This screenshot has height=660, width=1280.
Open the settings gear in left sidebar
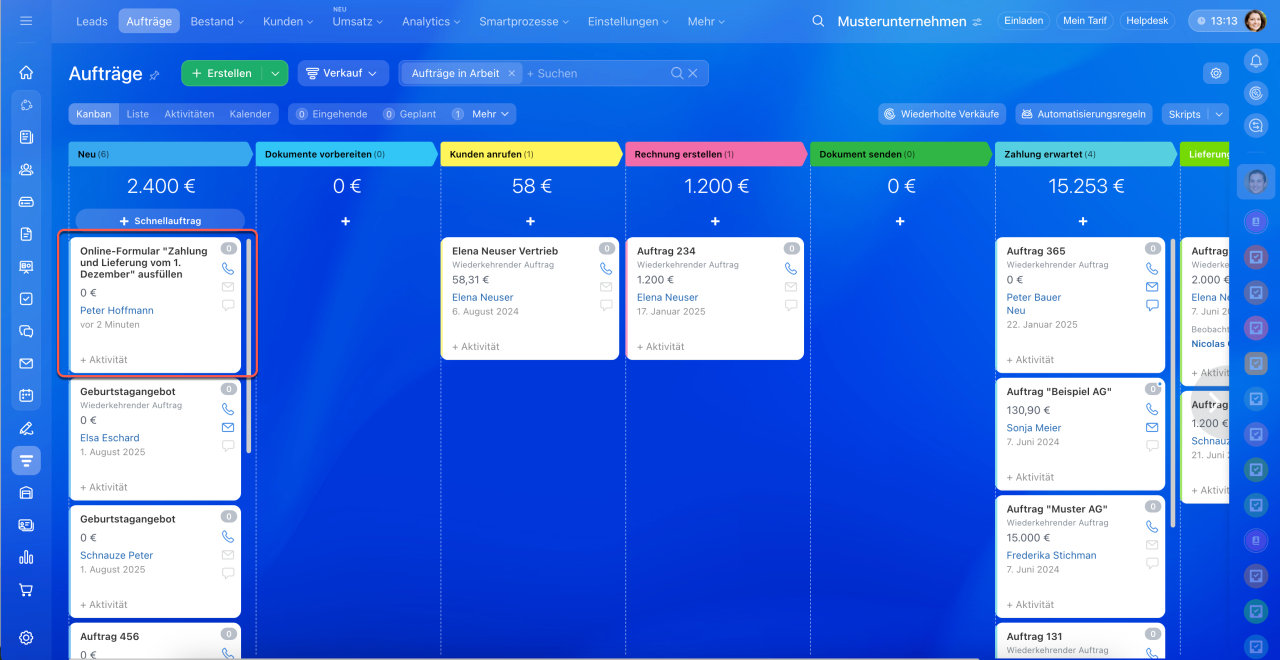(26, 638)
